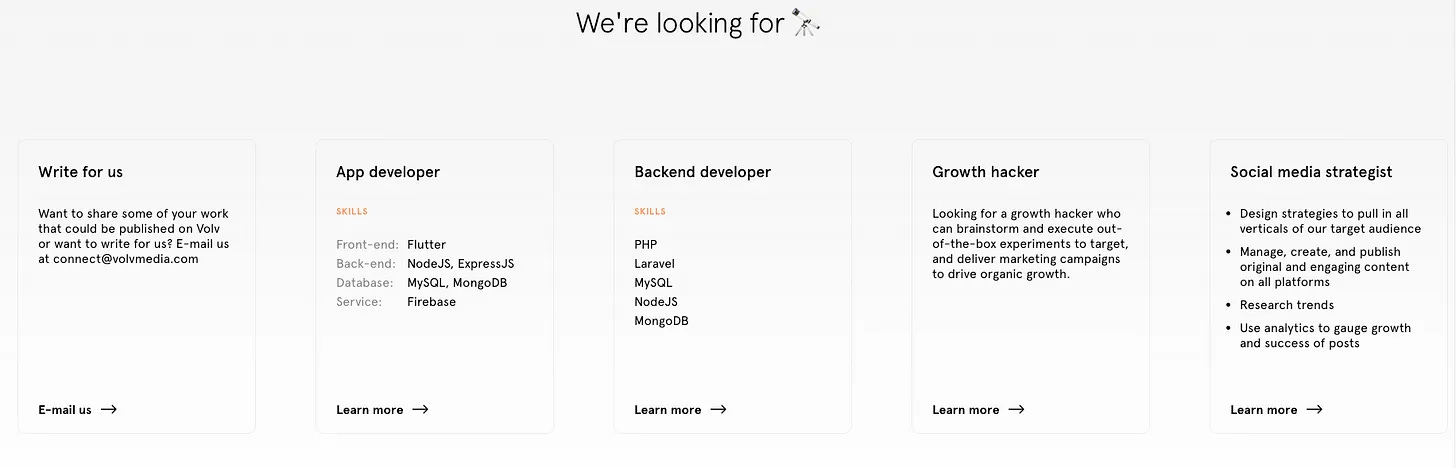
Task: Select the App developer card title
Action: [x=388, y=172]
